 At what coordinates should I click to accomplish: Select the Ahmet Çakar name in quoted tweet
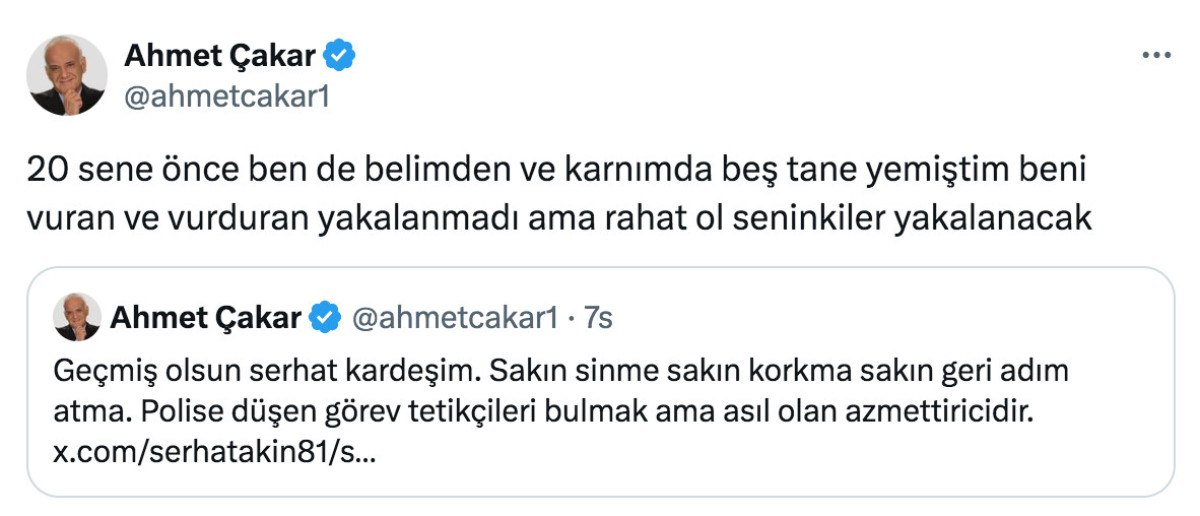[205, 318]
